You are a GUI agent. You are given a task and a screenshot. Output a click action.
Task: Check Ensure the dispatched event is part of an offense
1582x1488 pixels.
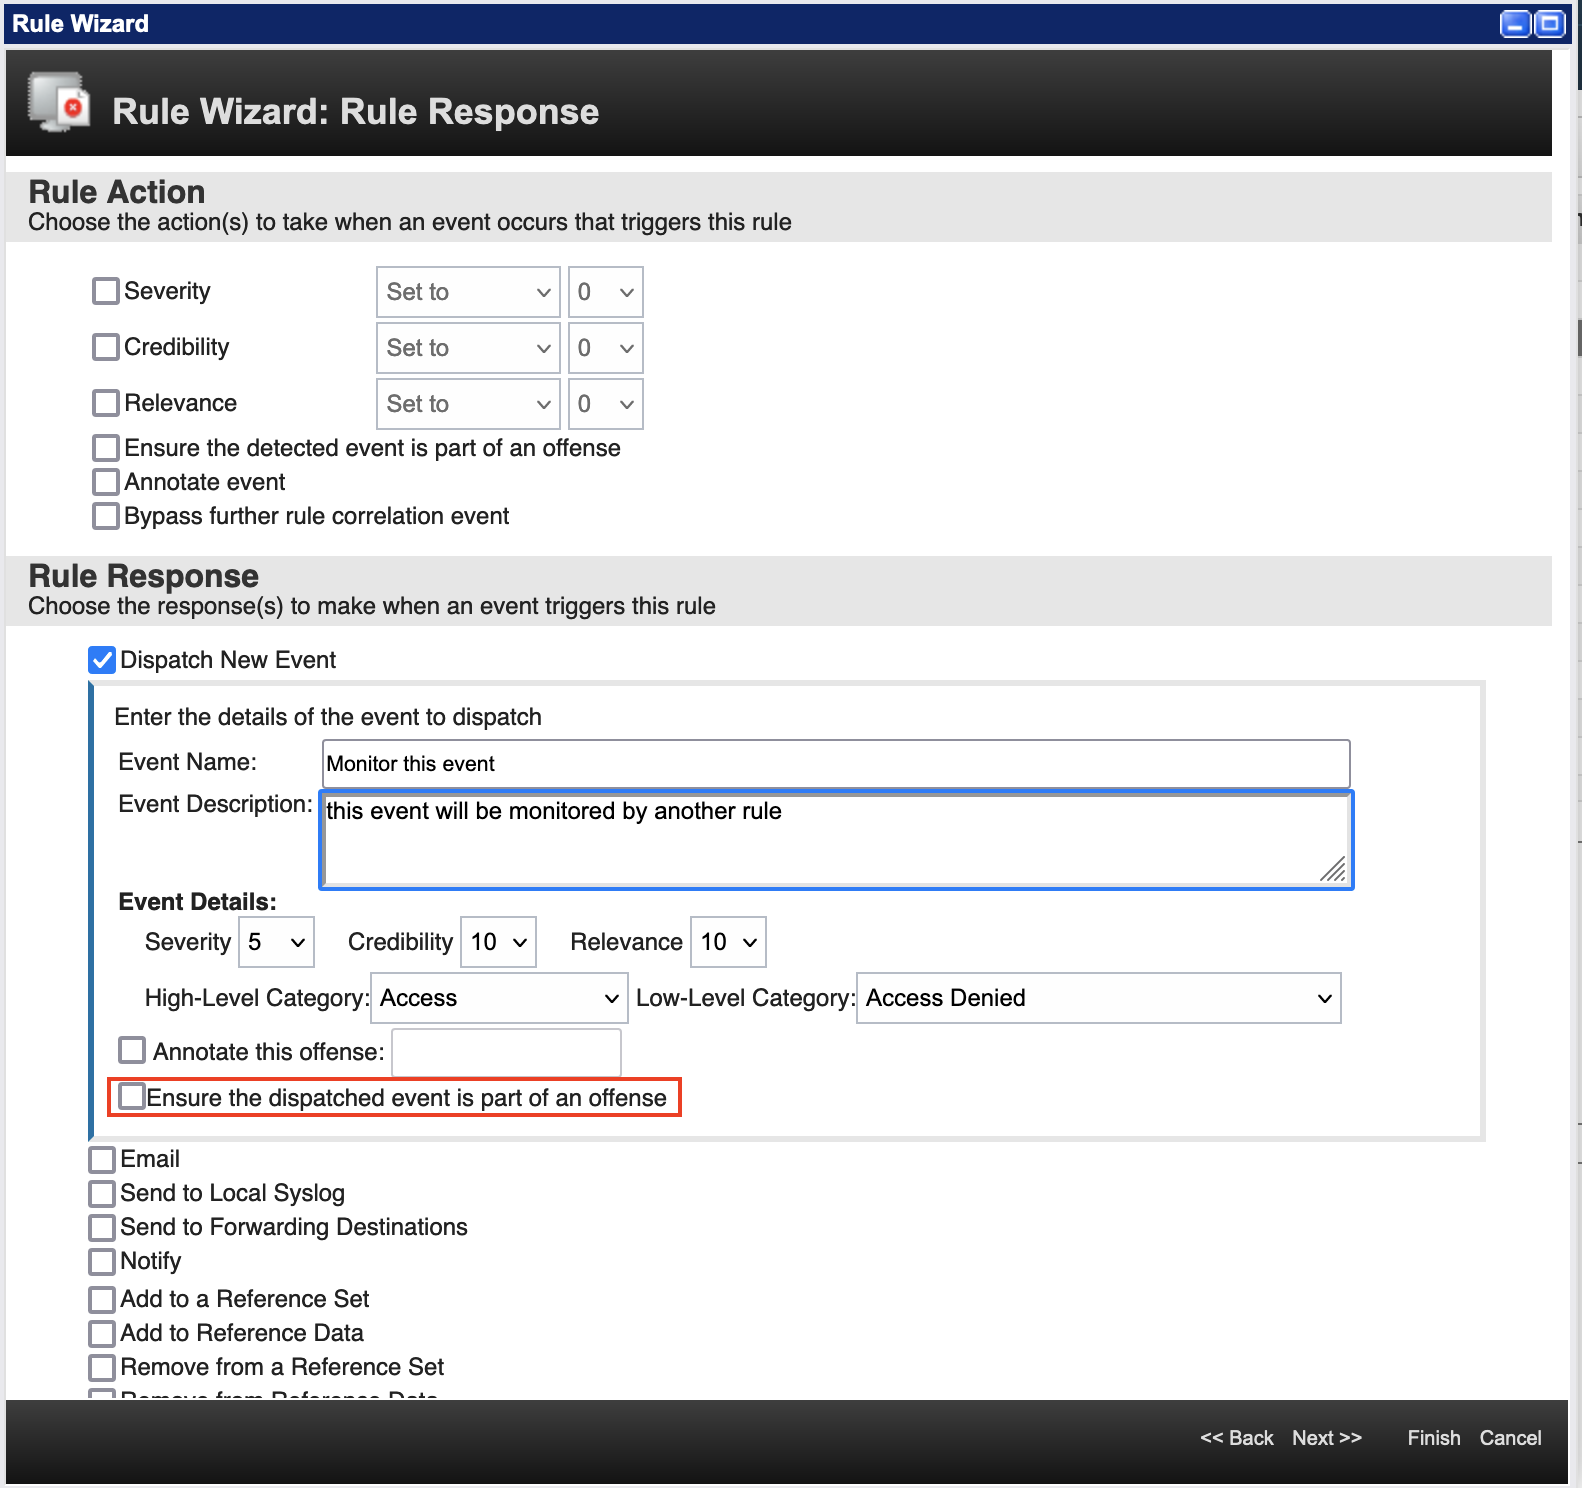point(132,1096)
